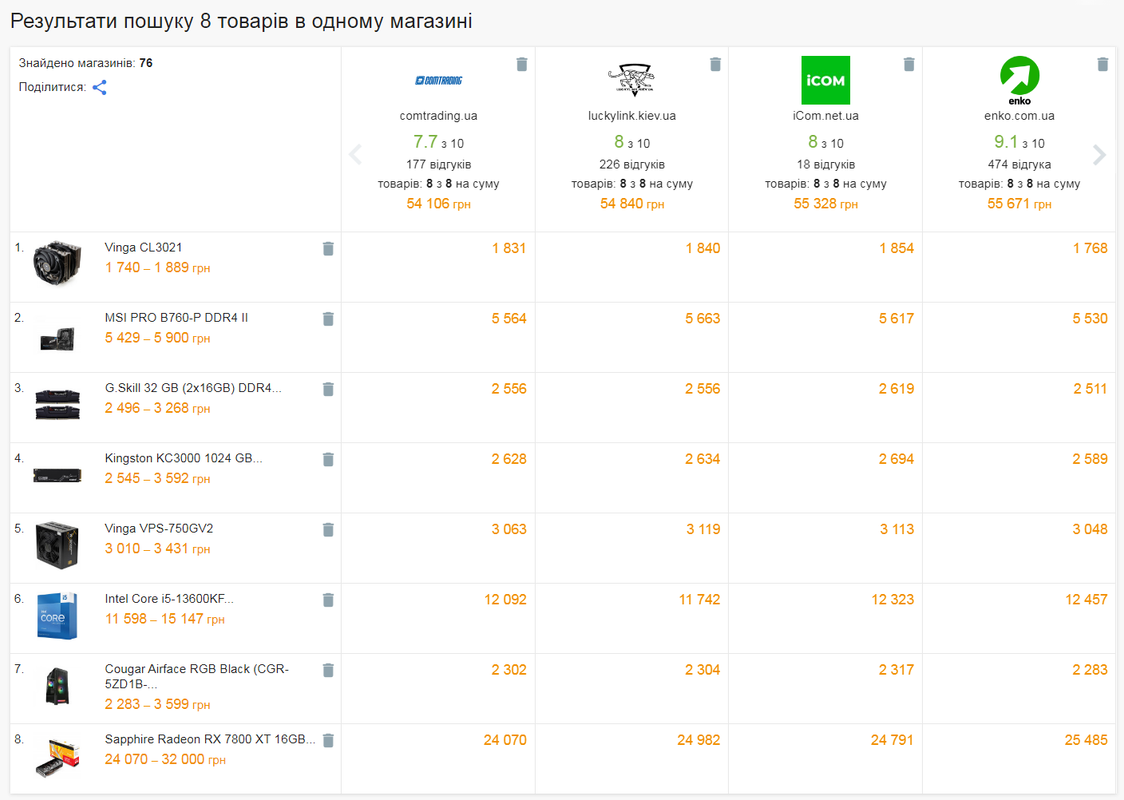
Task: Open the luckylink.kiev.ua store logo
Action: (x=632, y=80)
